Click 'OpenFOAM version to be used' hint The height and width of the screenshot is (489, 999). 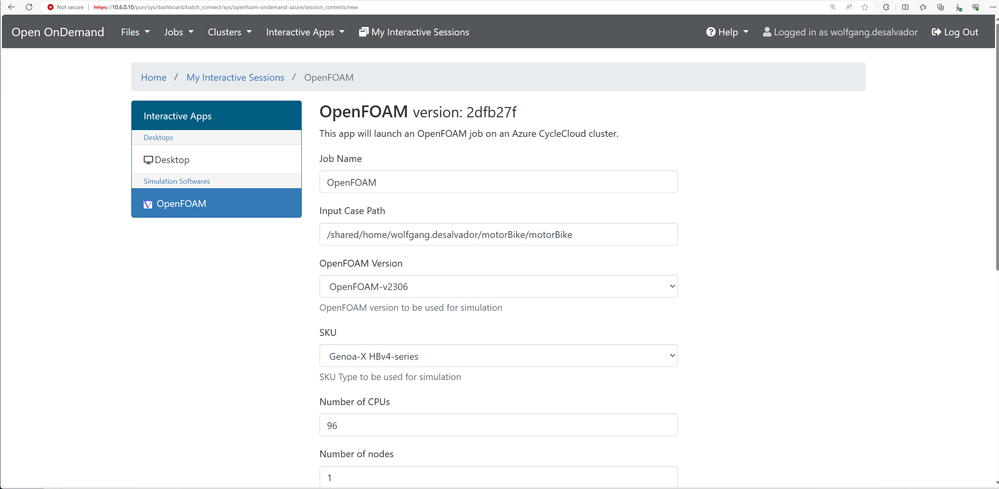click(x=411, y=308)
